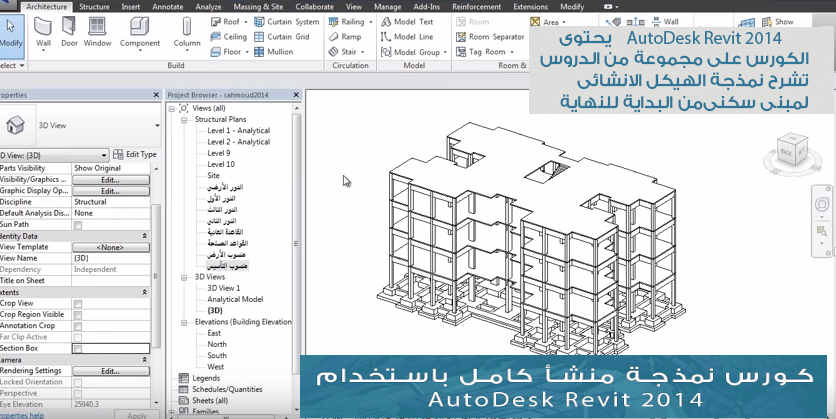Open the 3D View type selector dropdown
Image resolution: width=836 pixels, height=419 pixels.
click(157, 126)
